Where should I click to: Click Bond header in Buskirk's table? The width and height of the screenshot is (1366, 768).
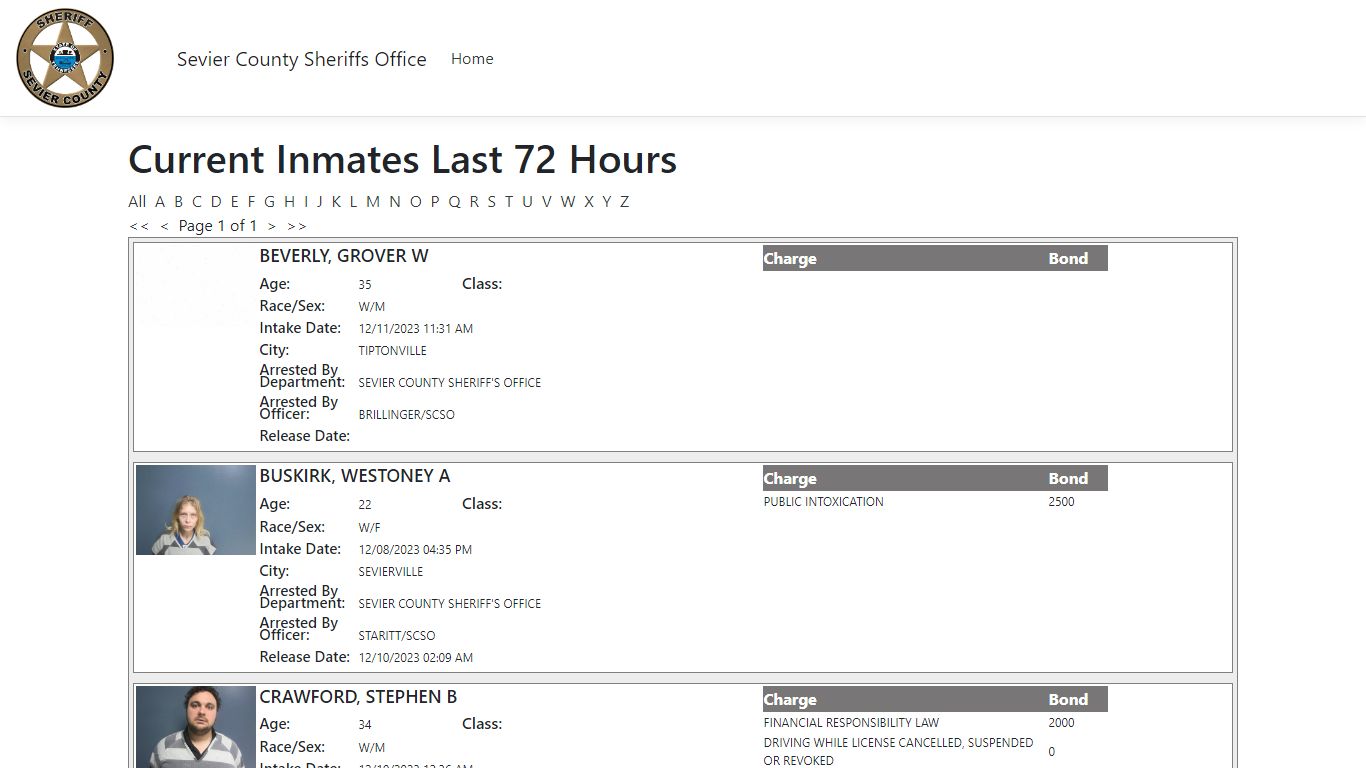tap(1068, 479)
